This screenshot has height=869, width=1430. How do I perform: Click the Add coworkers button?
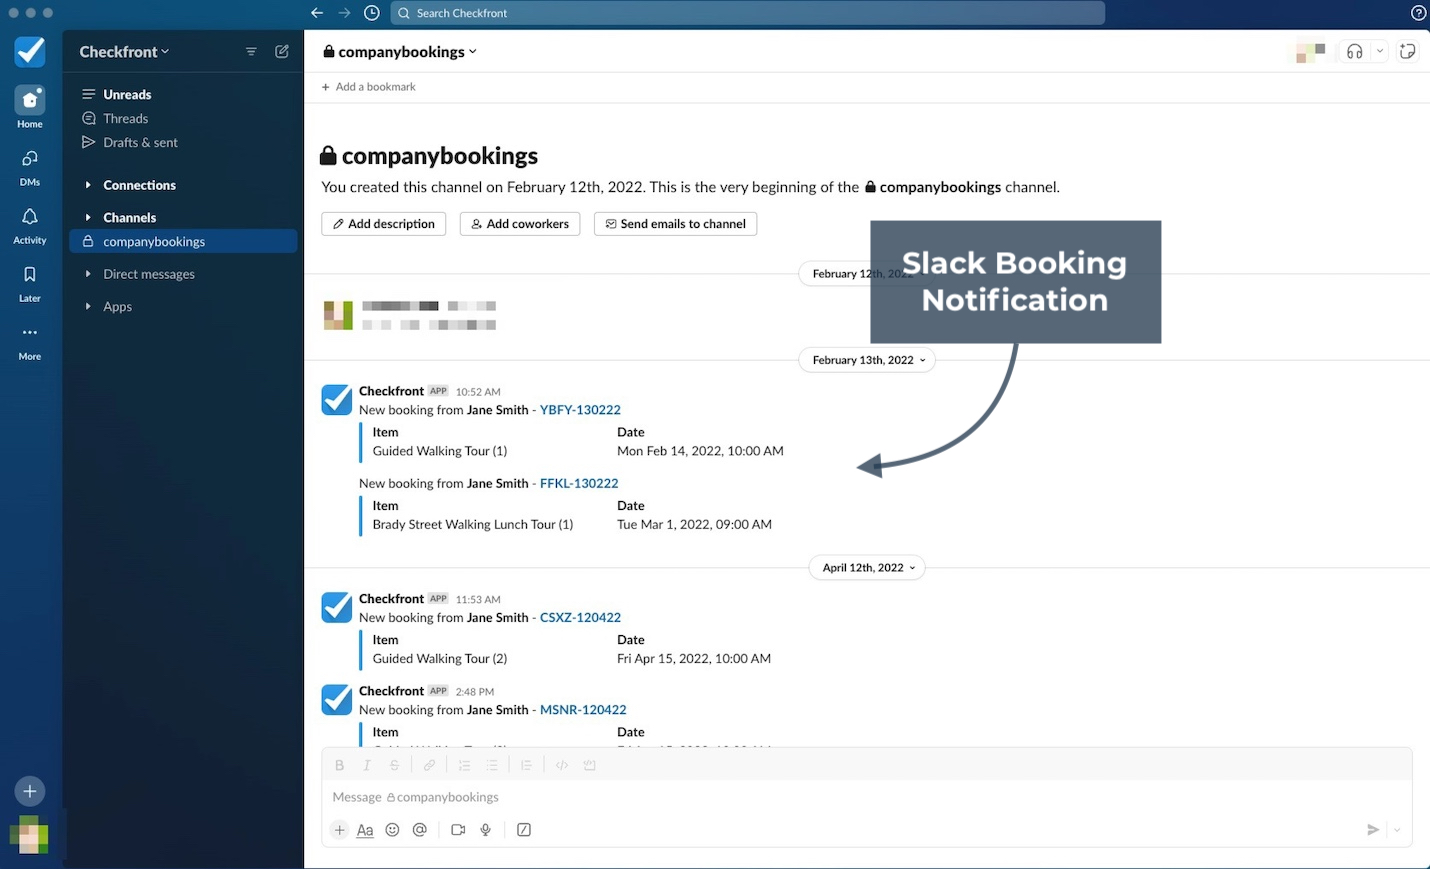point(520,224)
